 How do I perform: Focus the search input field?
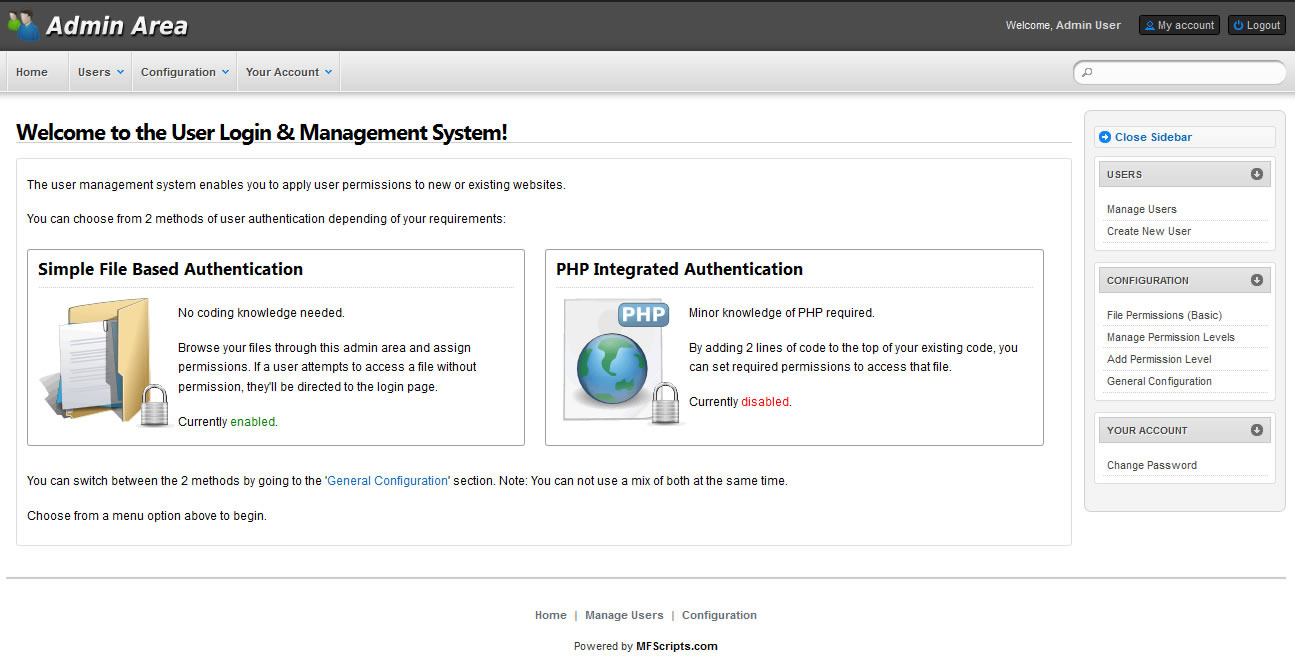click(x=1180, y=72)
